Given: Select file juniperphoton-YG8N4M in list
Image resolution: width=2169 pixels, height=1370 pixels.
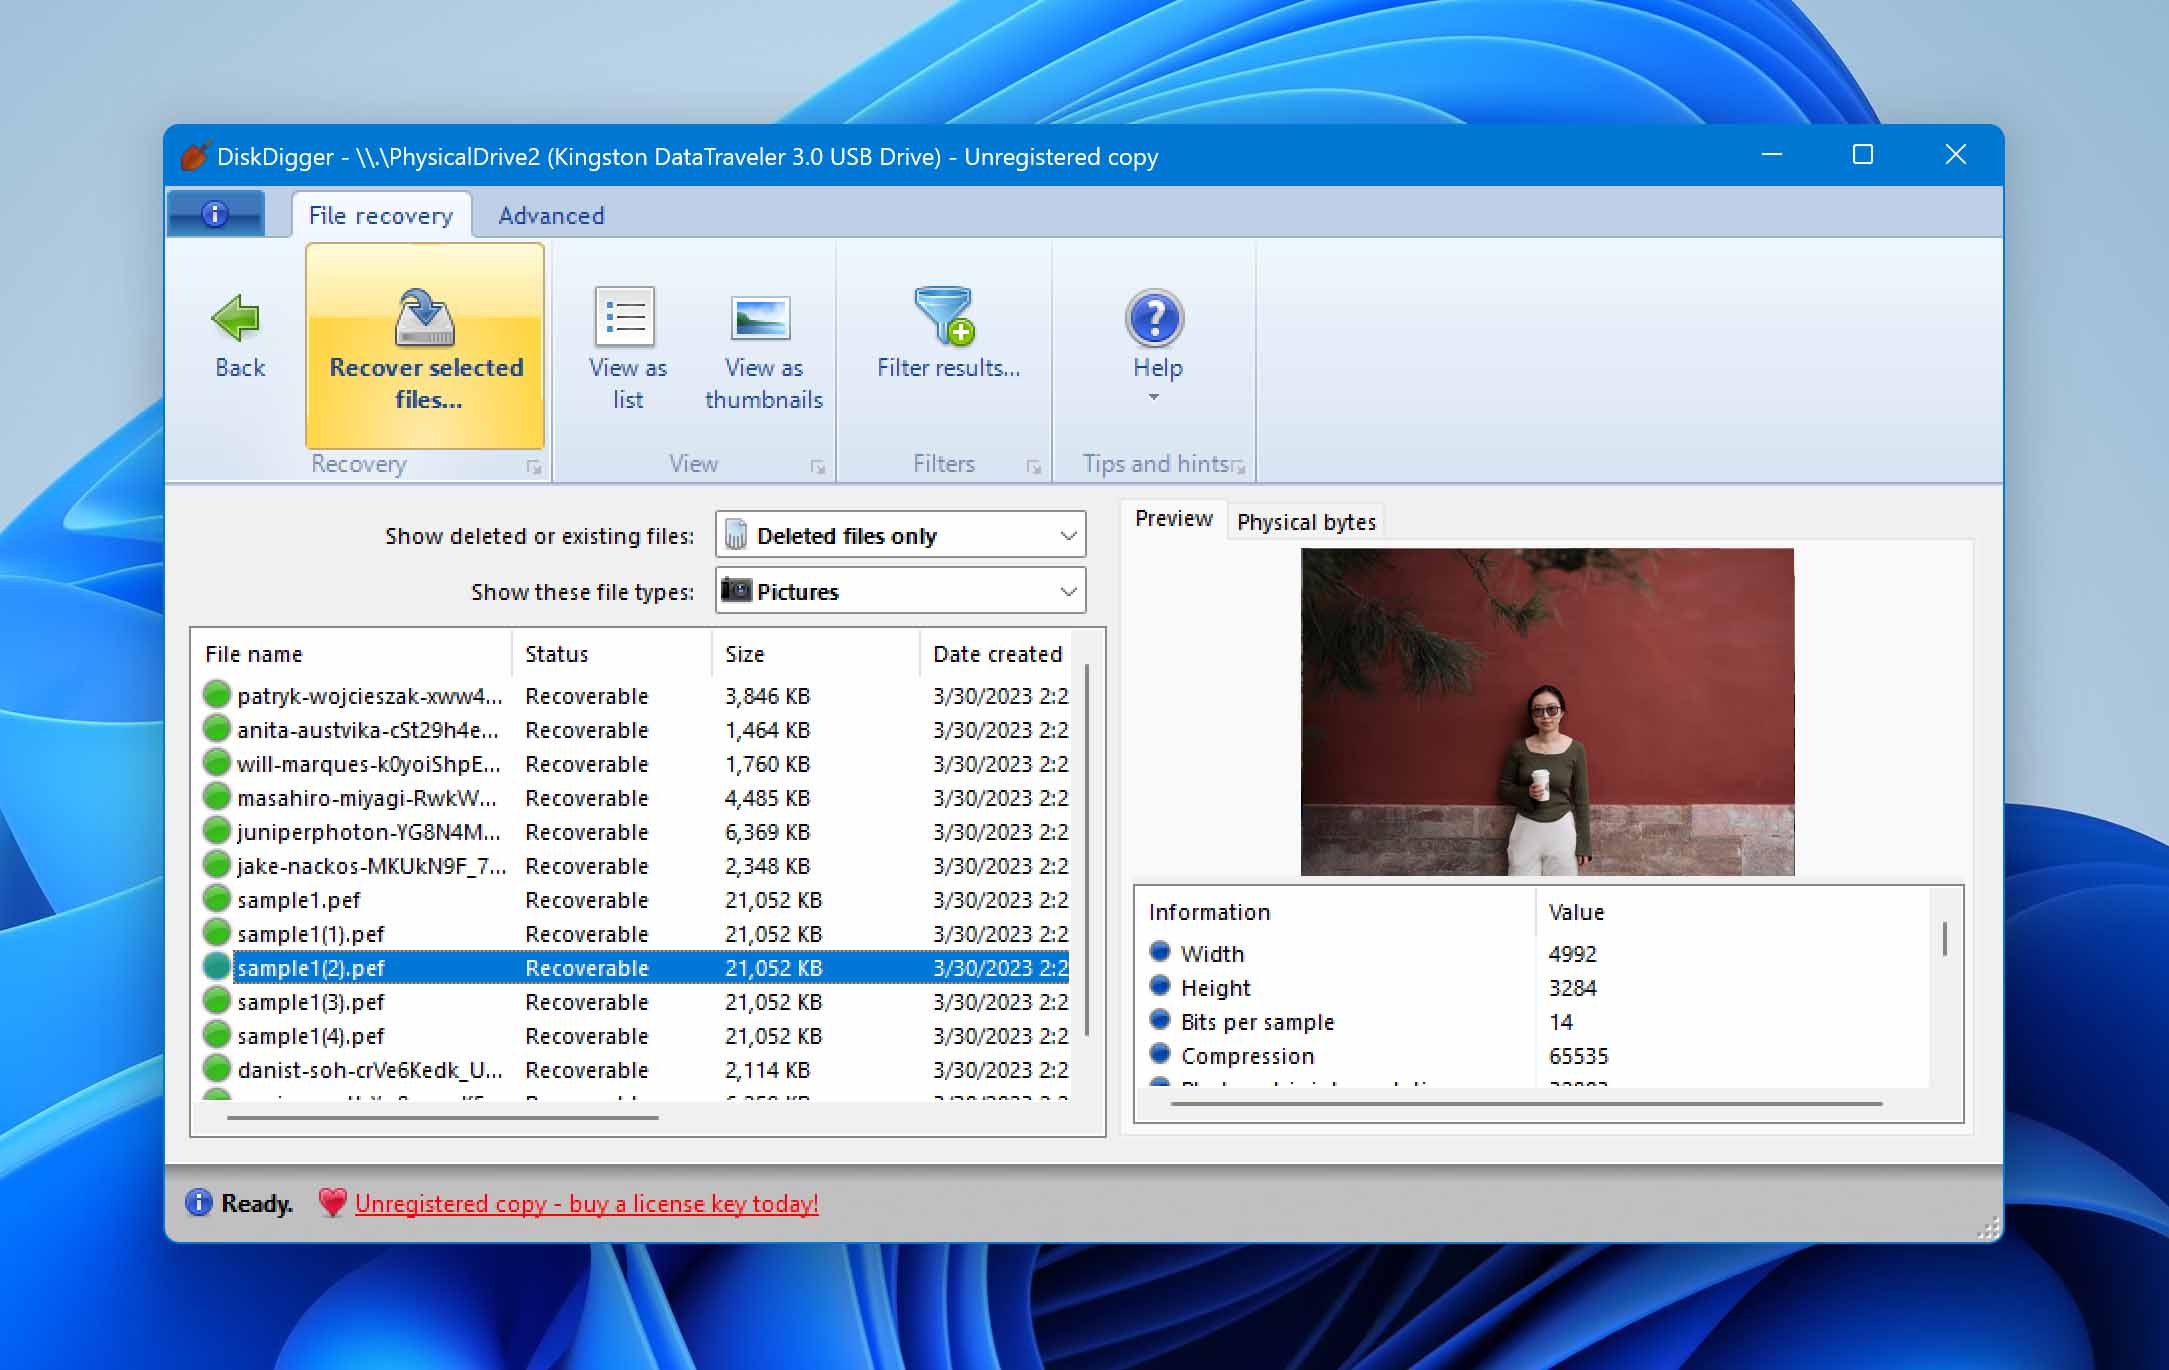Looking at the screenshot, I should pyautogui.click(x=368, y=832).
